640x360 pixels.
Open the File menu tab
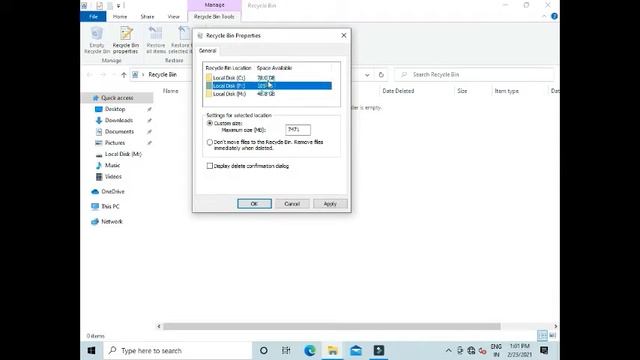click(x=93, y=17)
